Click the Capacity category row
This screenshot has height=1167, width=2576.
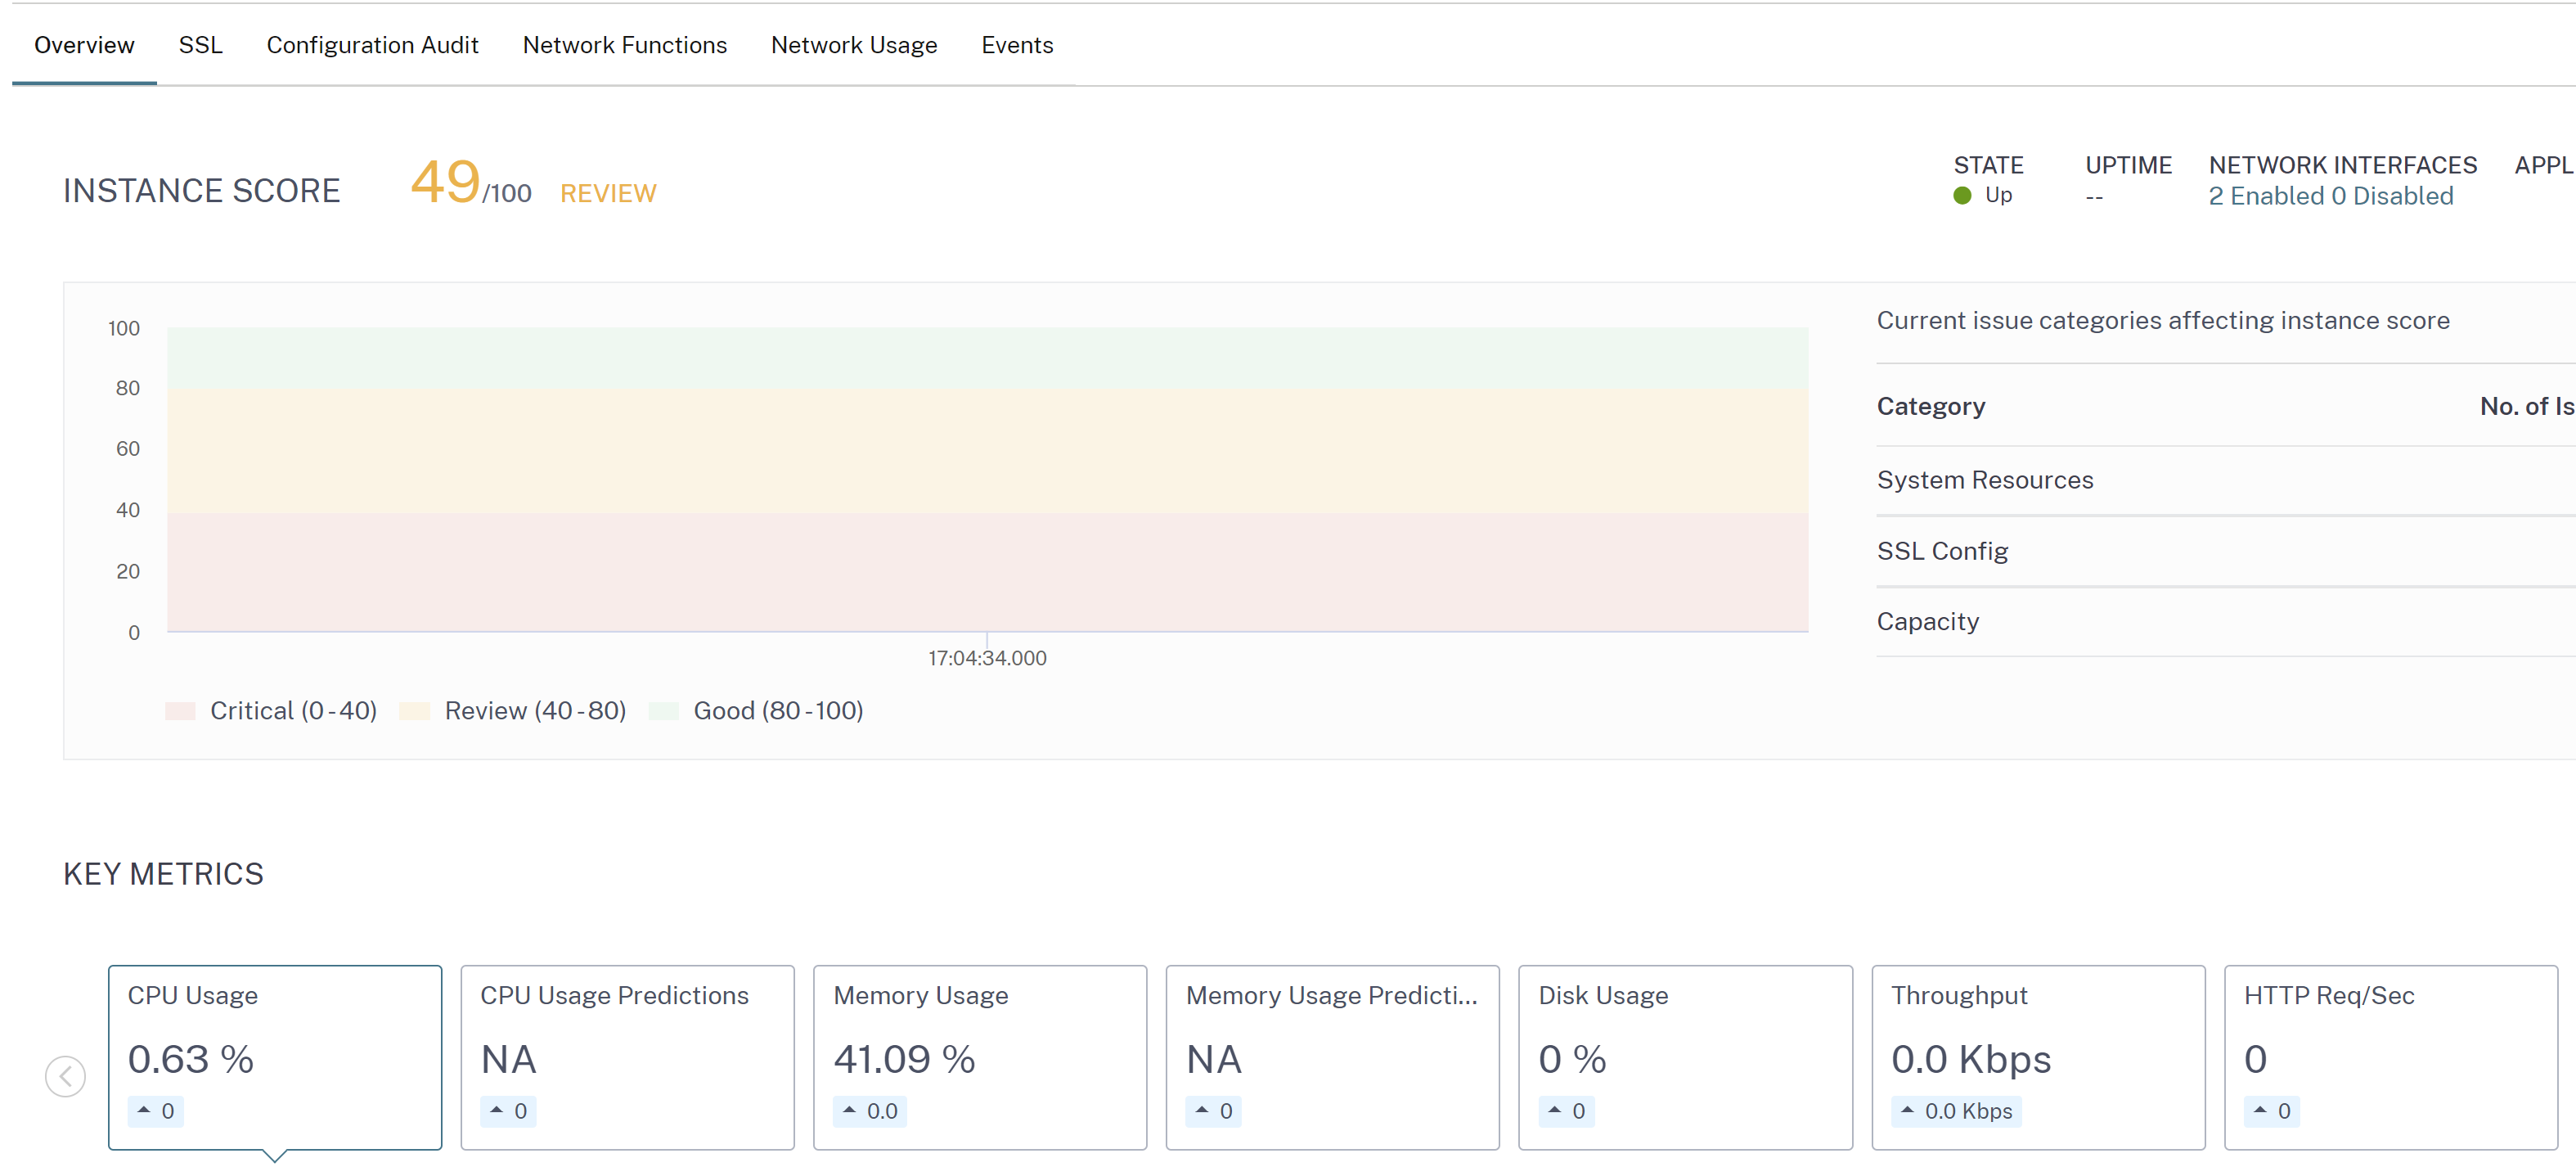tap(2226, 622)
